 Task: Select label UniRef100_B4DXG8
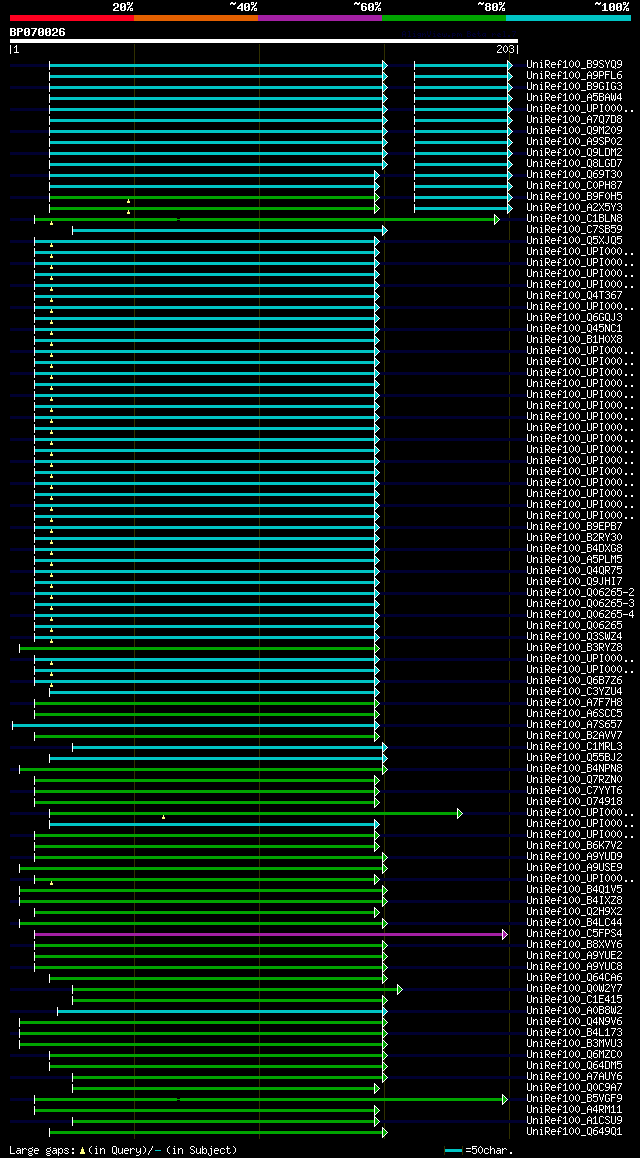coord(574,549)
